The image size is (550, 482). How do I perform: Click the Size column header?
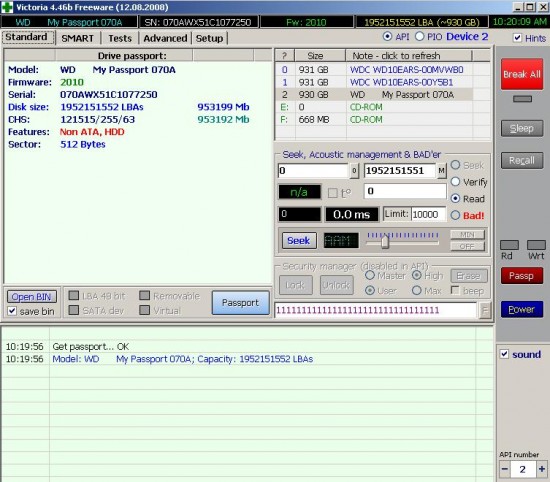coord(320,56)
